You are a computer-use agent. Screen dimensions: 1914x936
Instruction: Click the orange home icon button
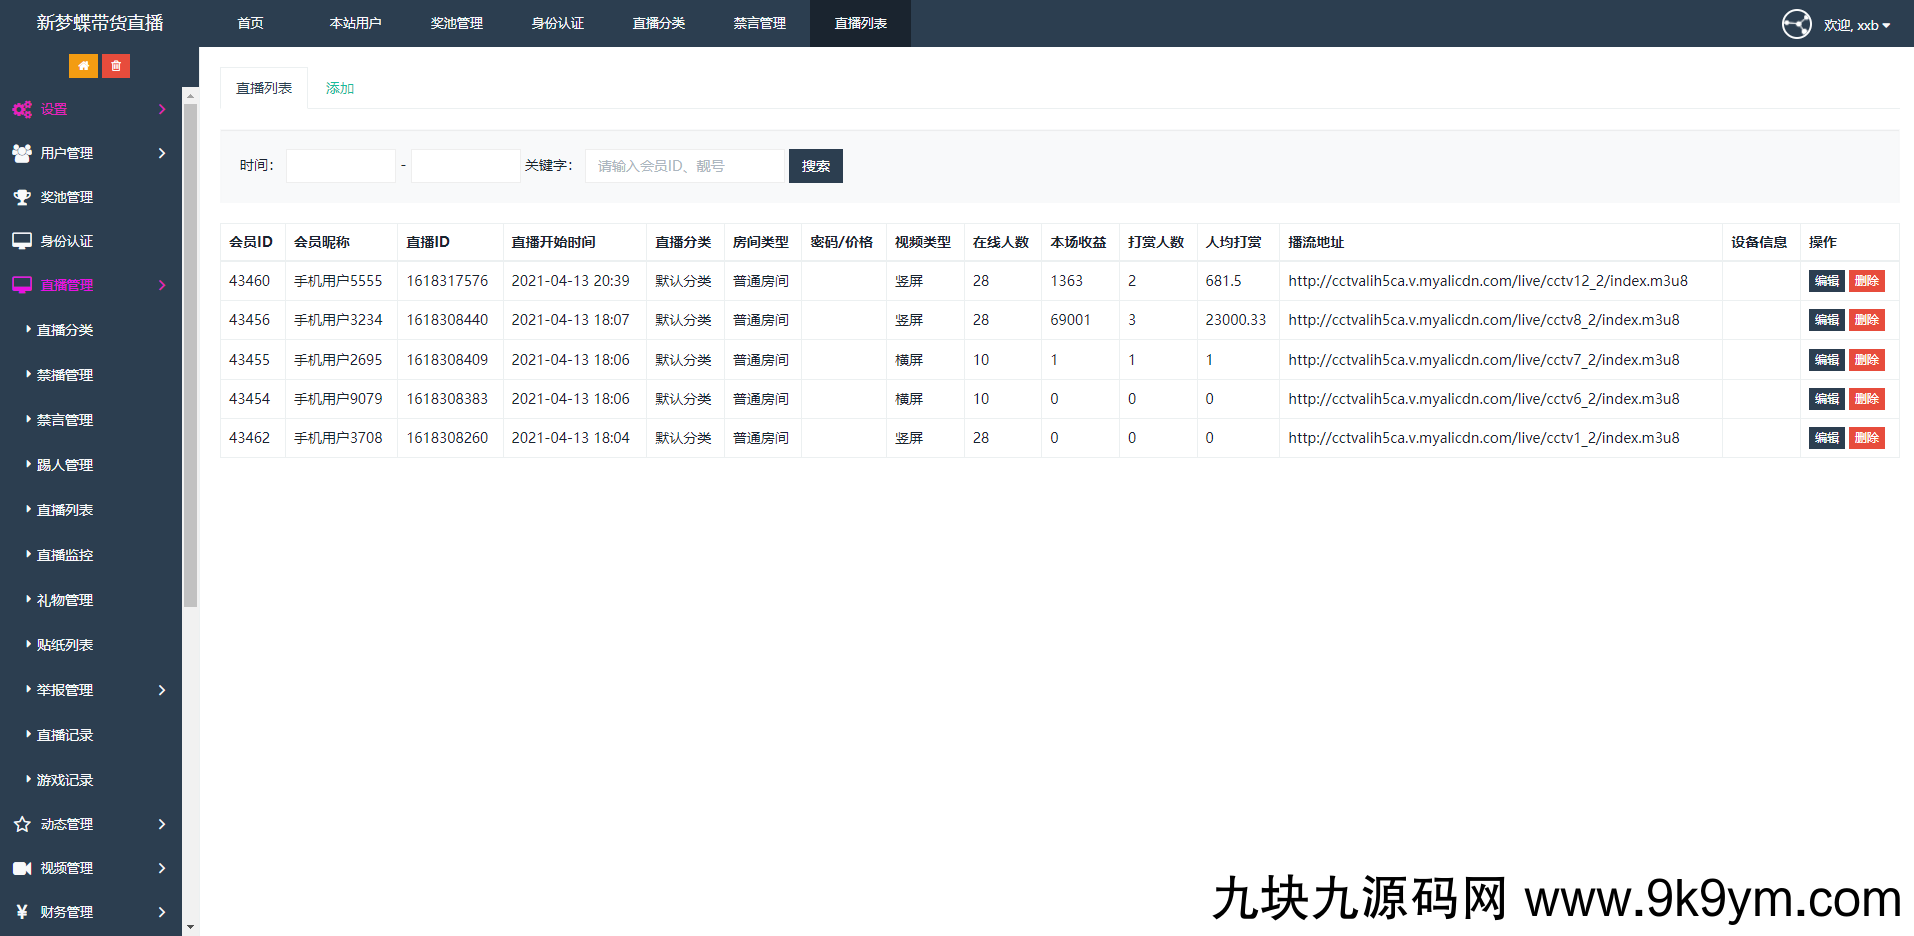83,66
